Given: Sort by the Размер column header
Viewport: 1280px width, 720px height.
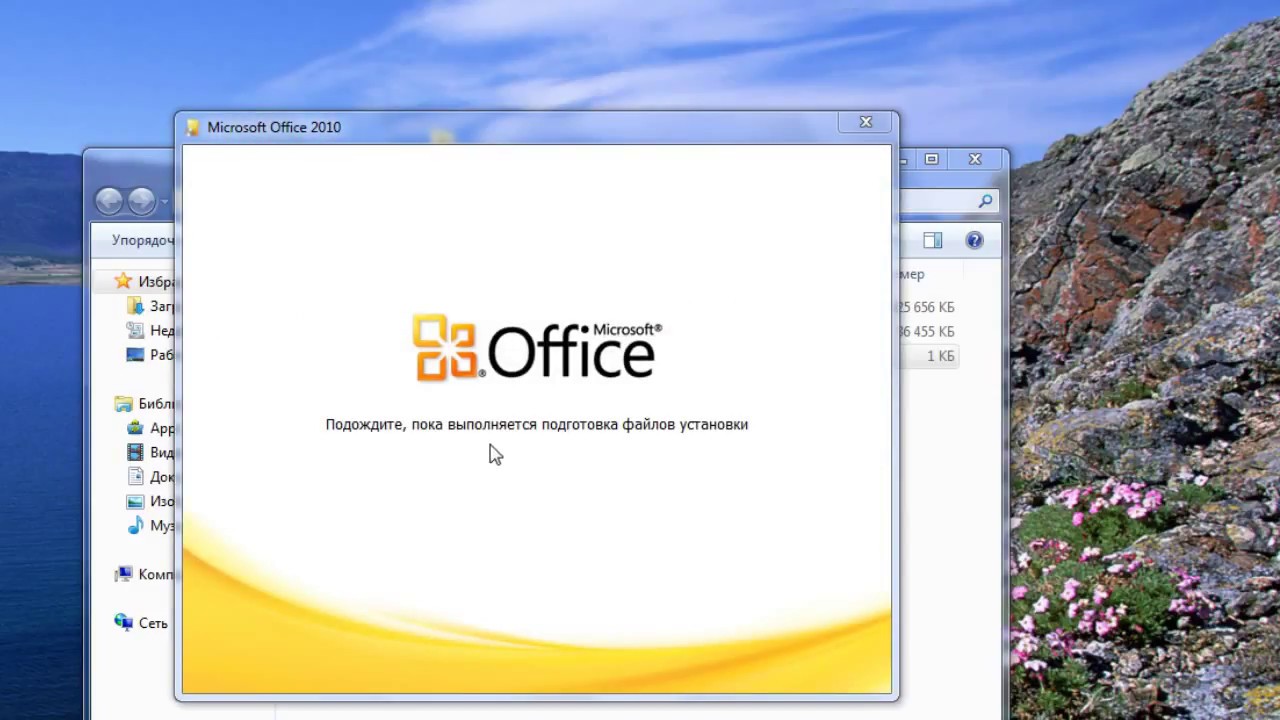Looking at the screenshot, I should click(x=911, y=274).
